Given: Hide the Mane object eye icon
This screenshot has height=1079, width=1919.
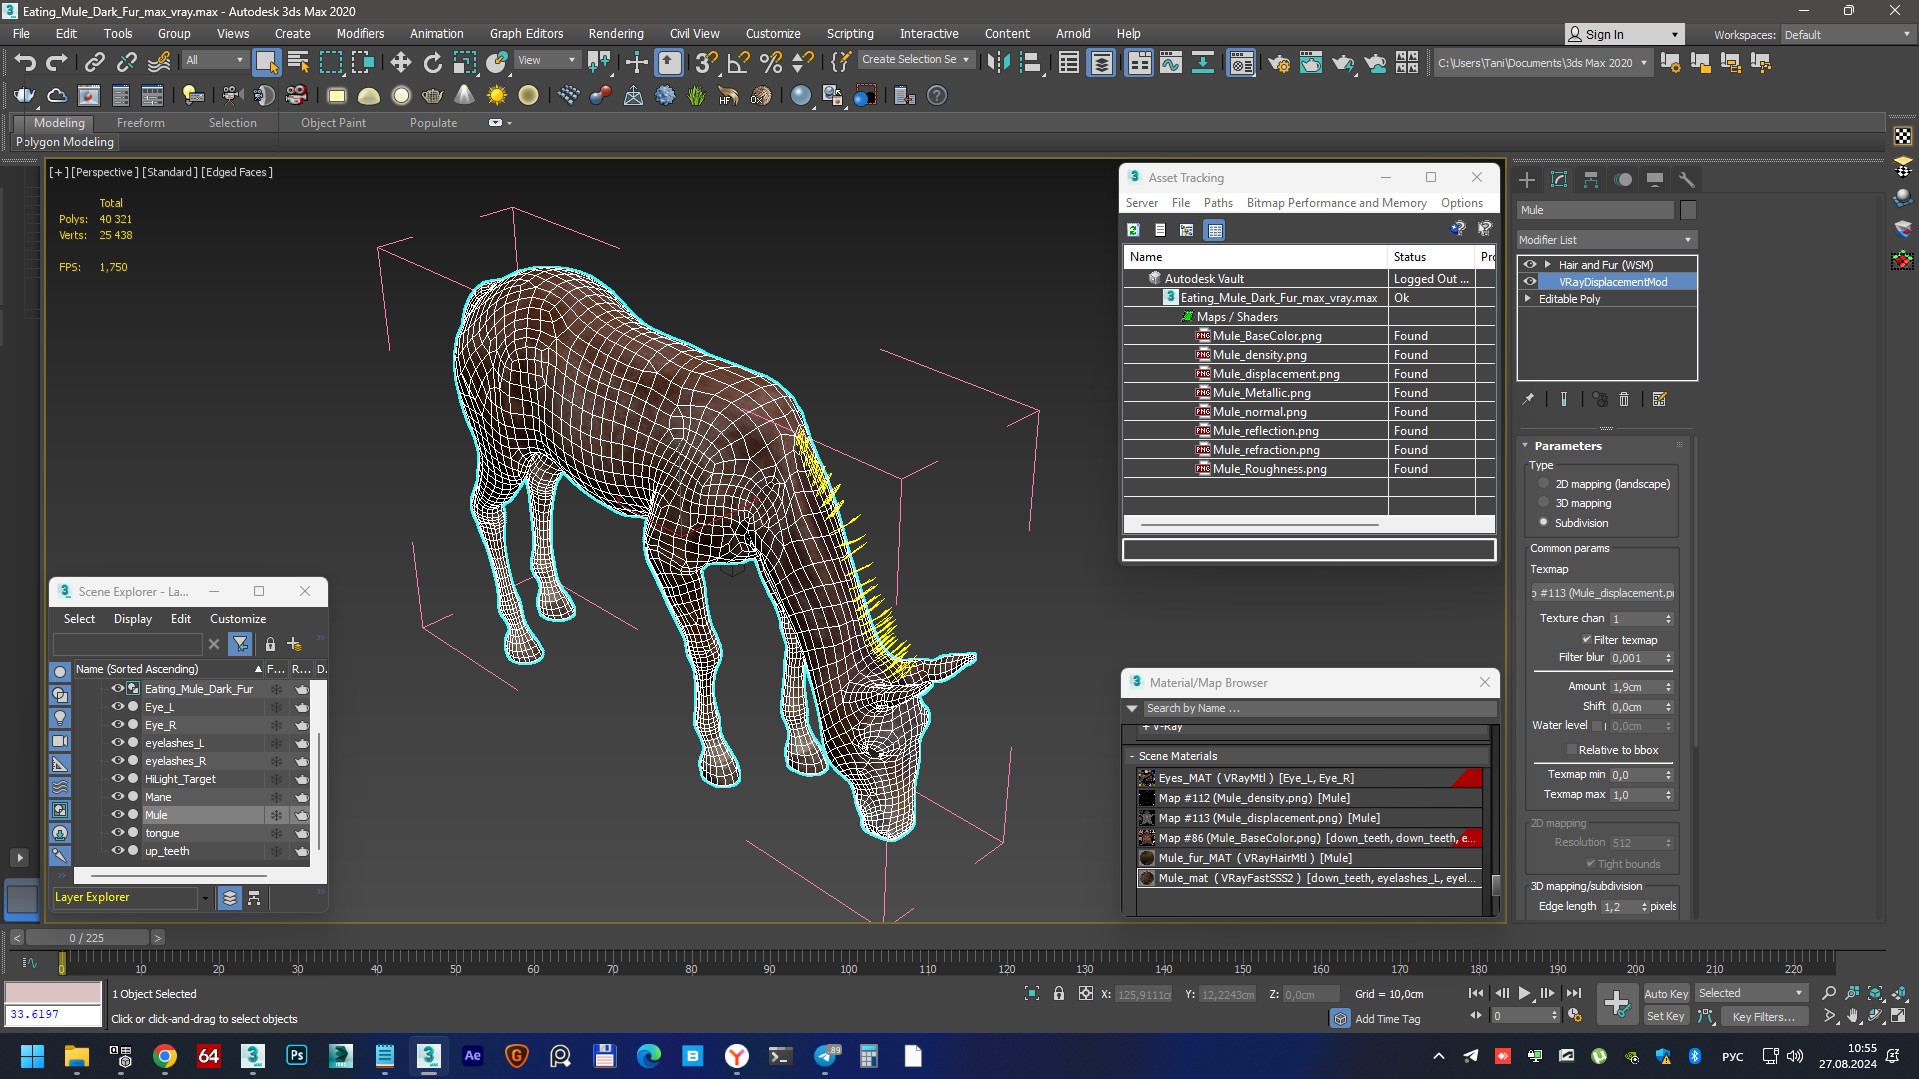Looking at the screenshot, I should pyautogui.click(x=117, y=797).
